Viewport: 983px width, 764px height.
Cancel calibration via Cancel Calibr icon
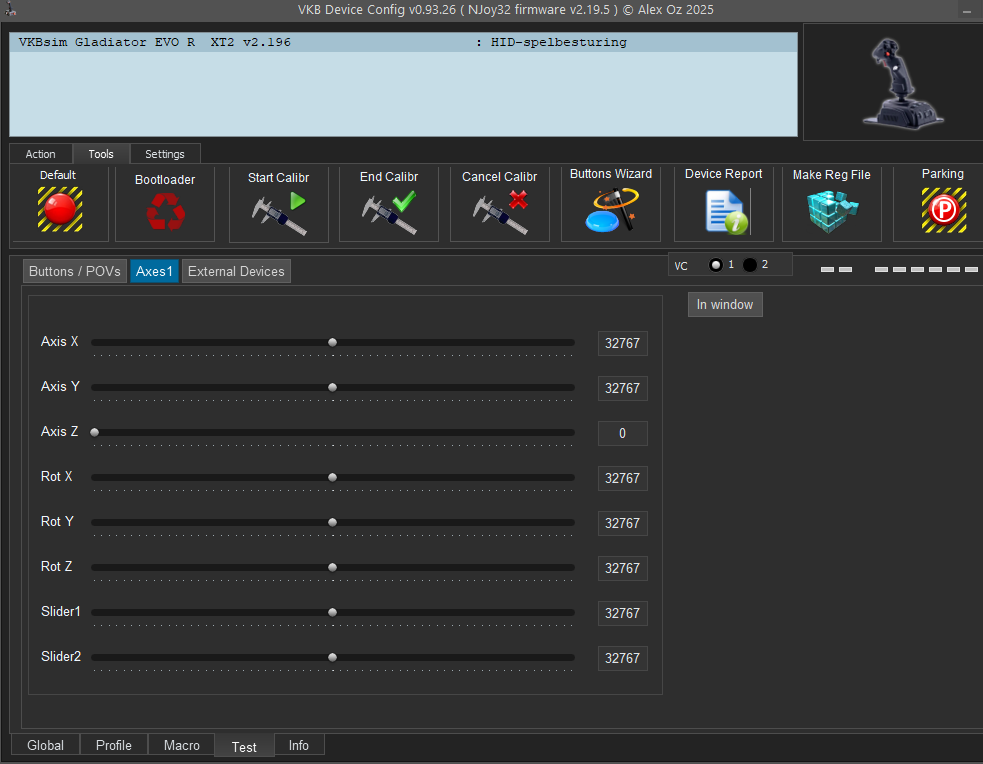[500, 213]
